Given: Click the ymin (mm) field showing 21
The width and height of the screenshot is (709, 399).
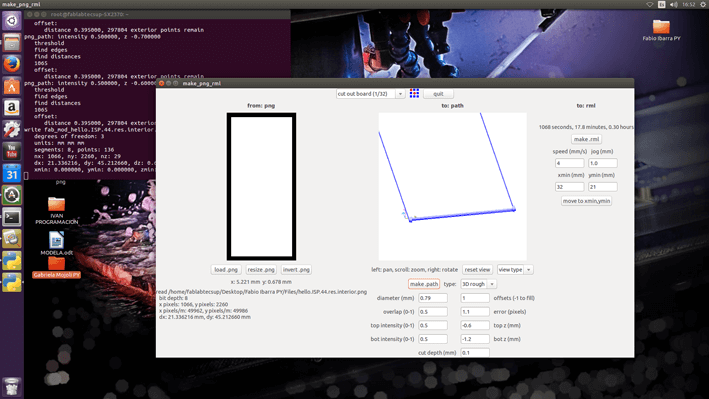Looking at the screenshot, I should tap(603, 187).
